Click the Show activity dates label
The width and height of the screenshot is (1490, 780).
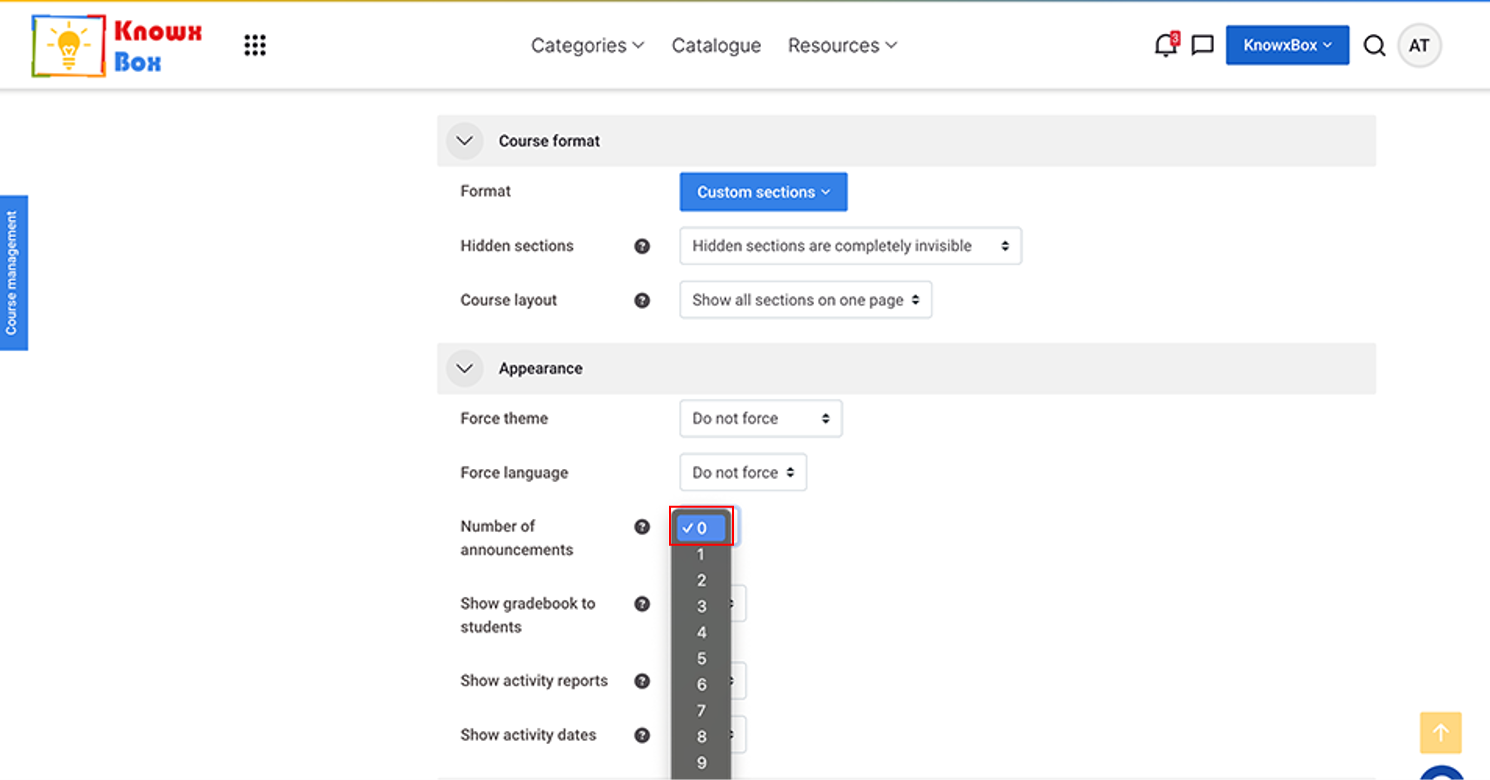click(x=528, y=735)
